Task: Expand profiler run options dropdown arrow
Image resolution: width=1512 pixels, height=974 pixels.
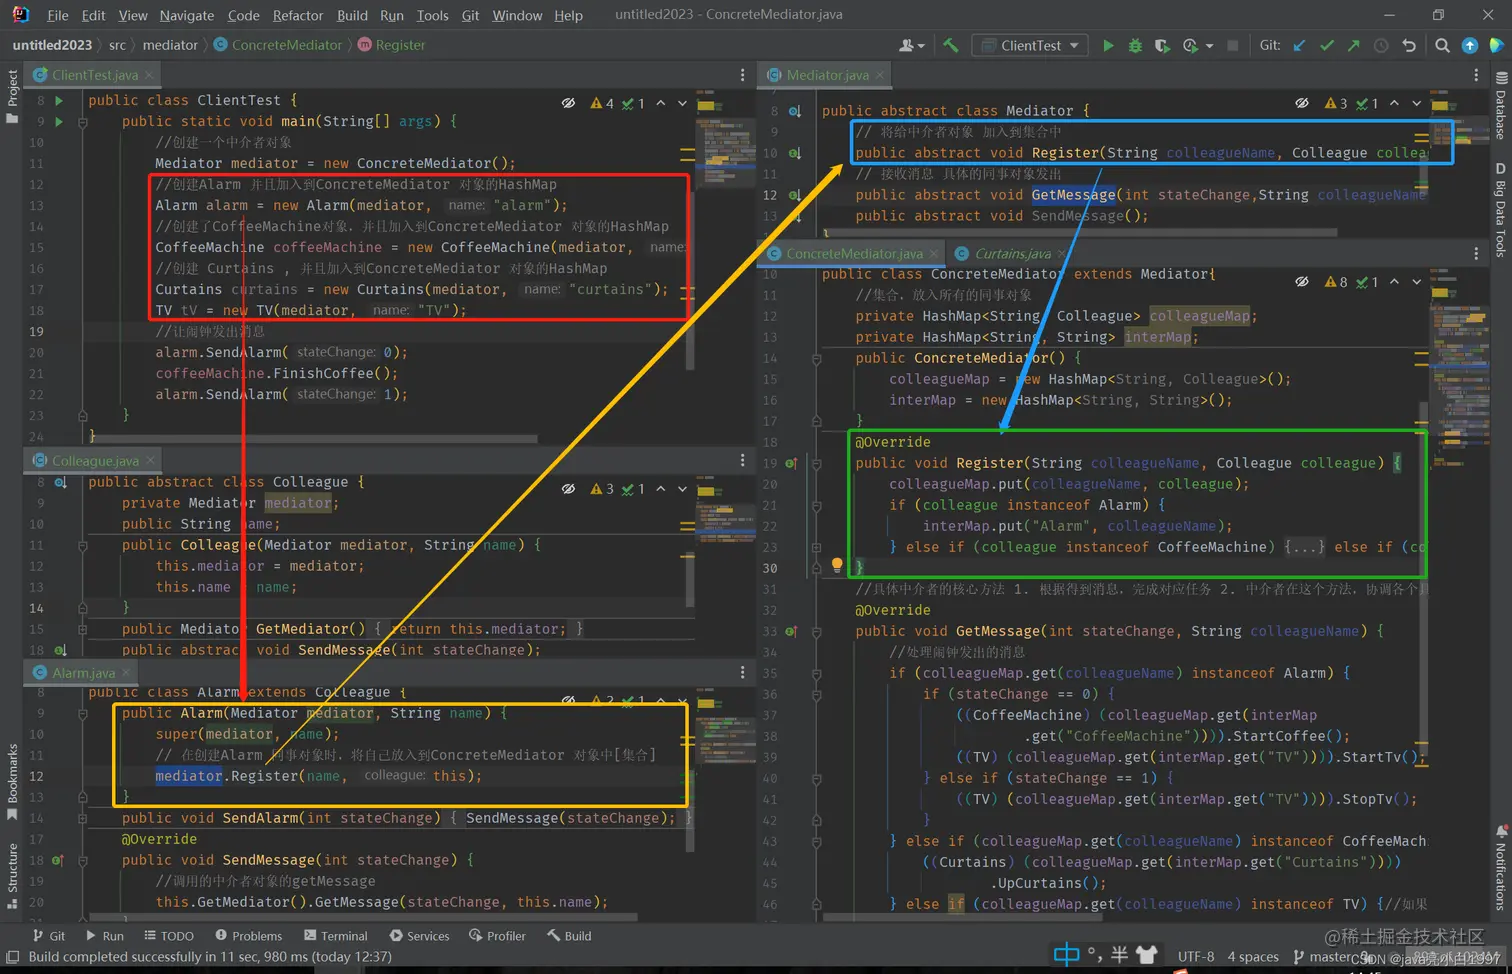Action: coord(1209,46)
